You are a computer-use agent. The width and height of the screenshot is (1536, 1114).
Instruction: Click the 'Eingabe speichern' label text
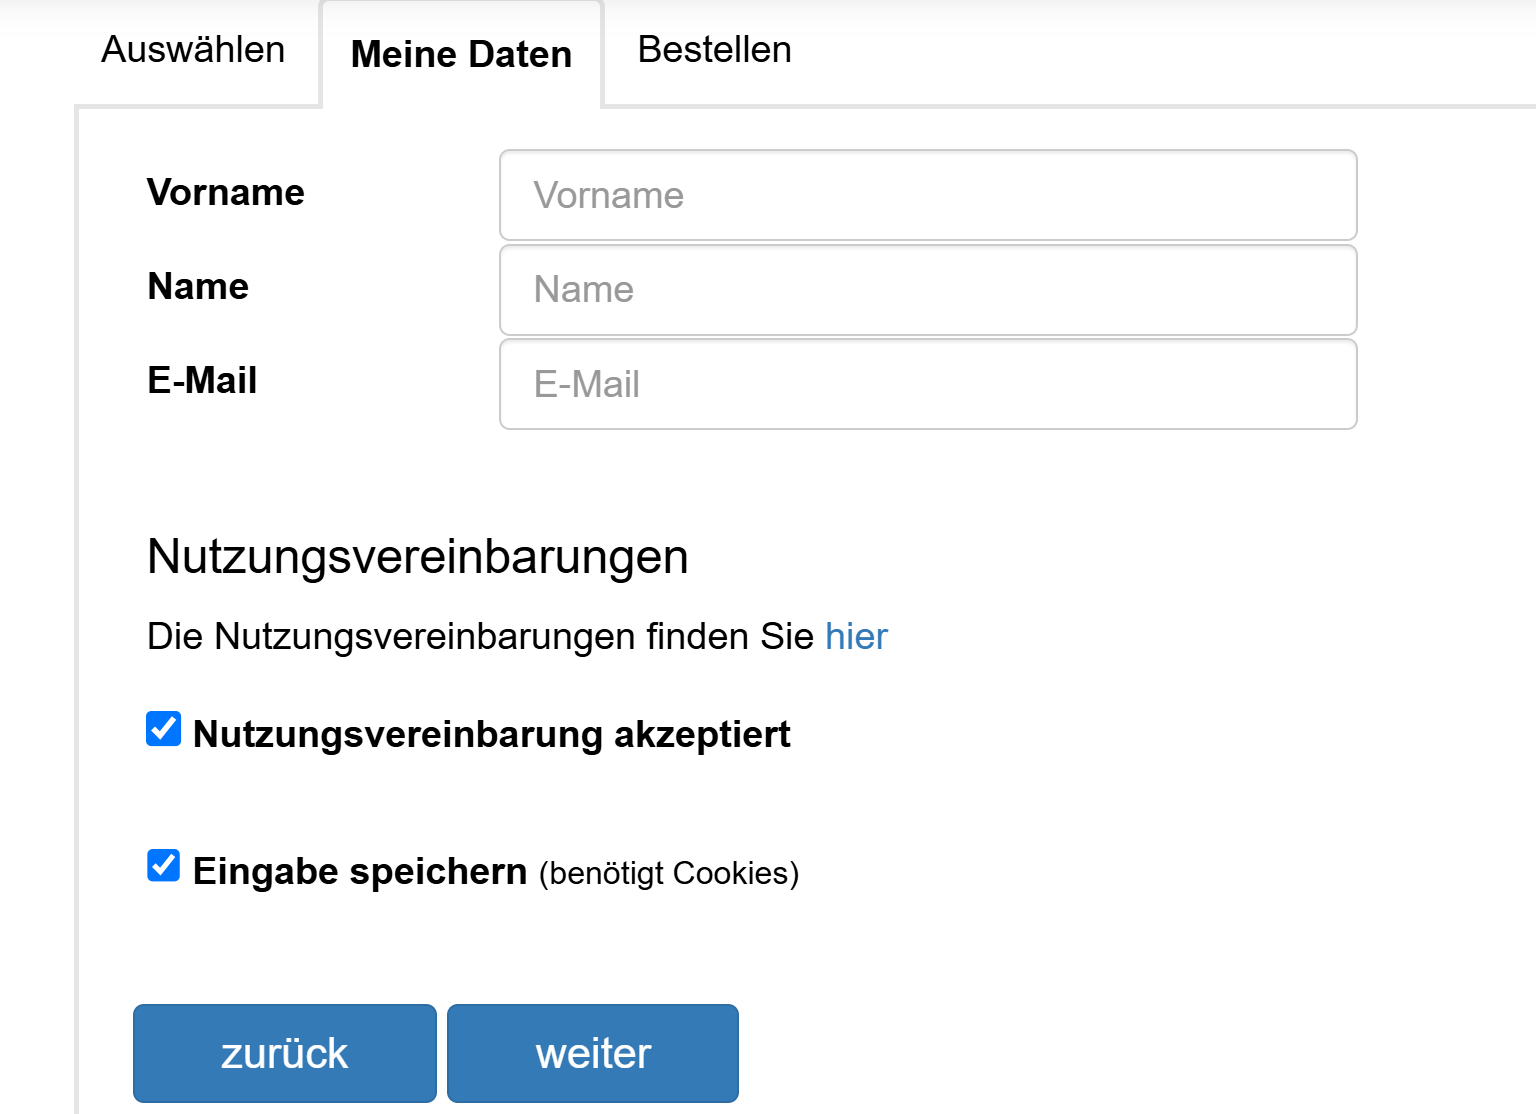point(359,871)
